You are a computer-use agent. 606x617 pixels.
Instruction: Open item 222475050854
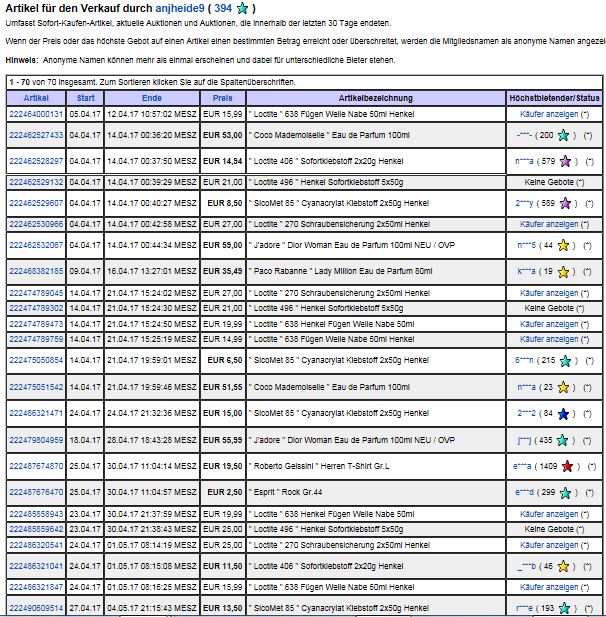[x=36, y=360]
